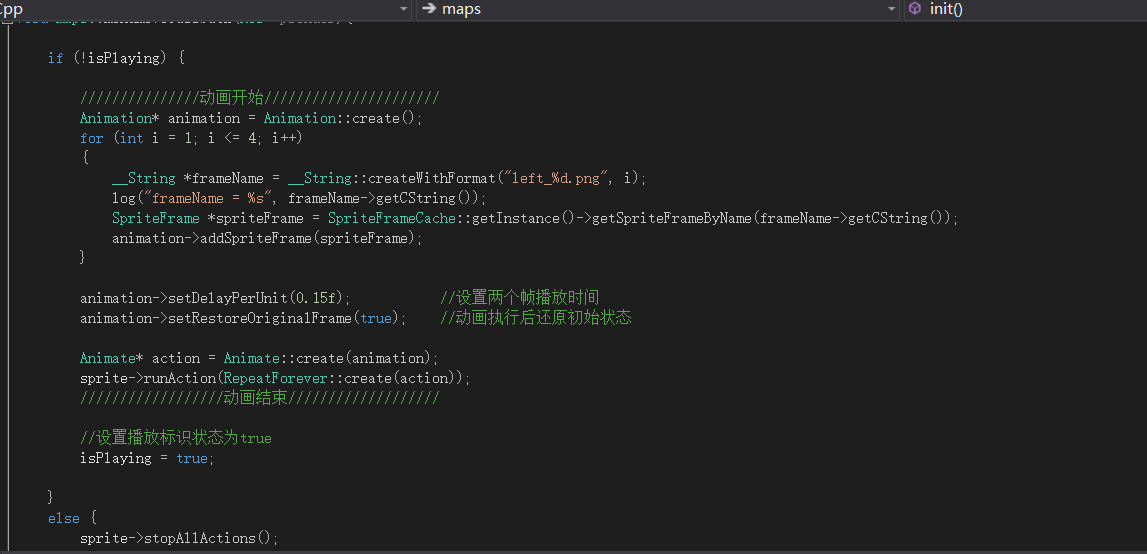Screen dimensions: 1147x554
Task: Click the 'else {' line
Action: pyautogui.click(x=72, y=518)
